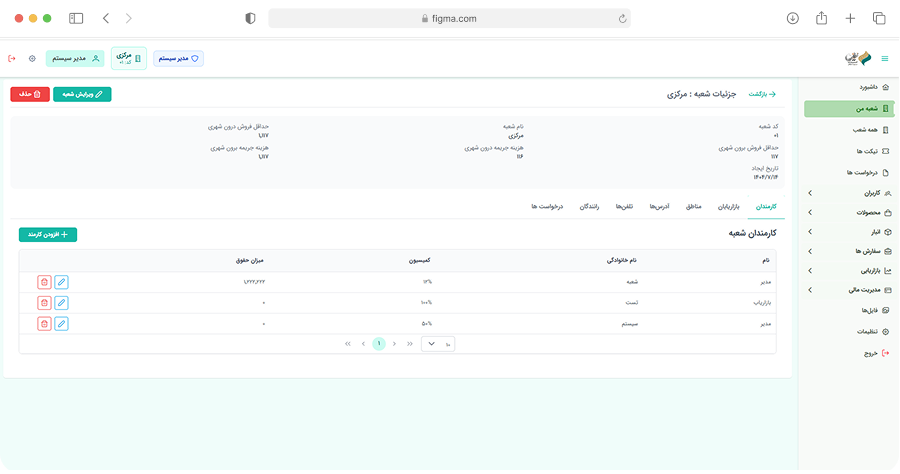Click pencil edit icon in third employee row

[x=61, y=323]
